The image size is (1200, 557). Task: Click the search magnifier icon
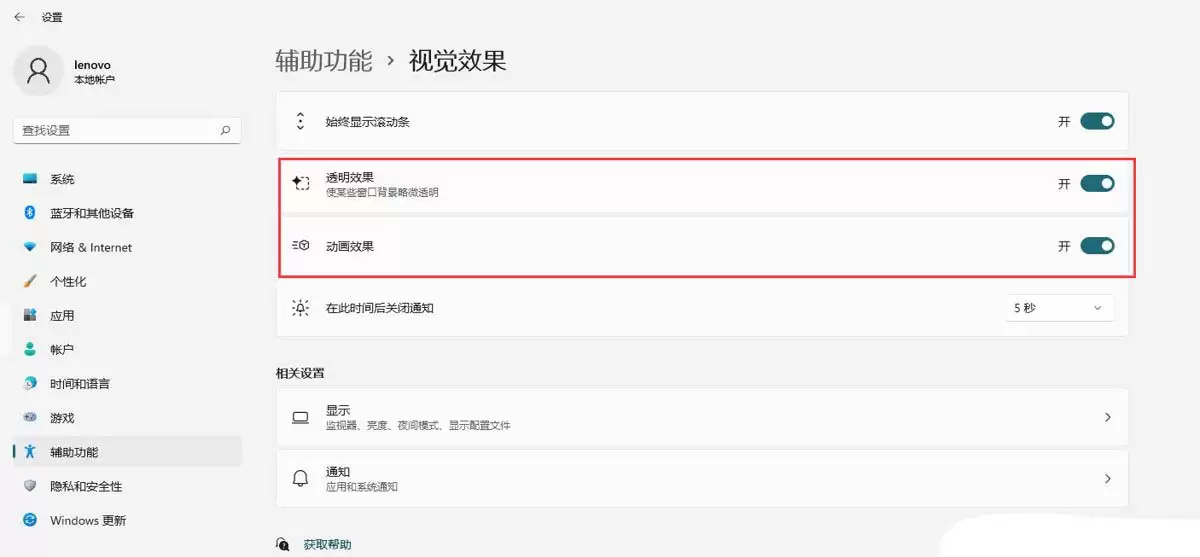225,130
